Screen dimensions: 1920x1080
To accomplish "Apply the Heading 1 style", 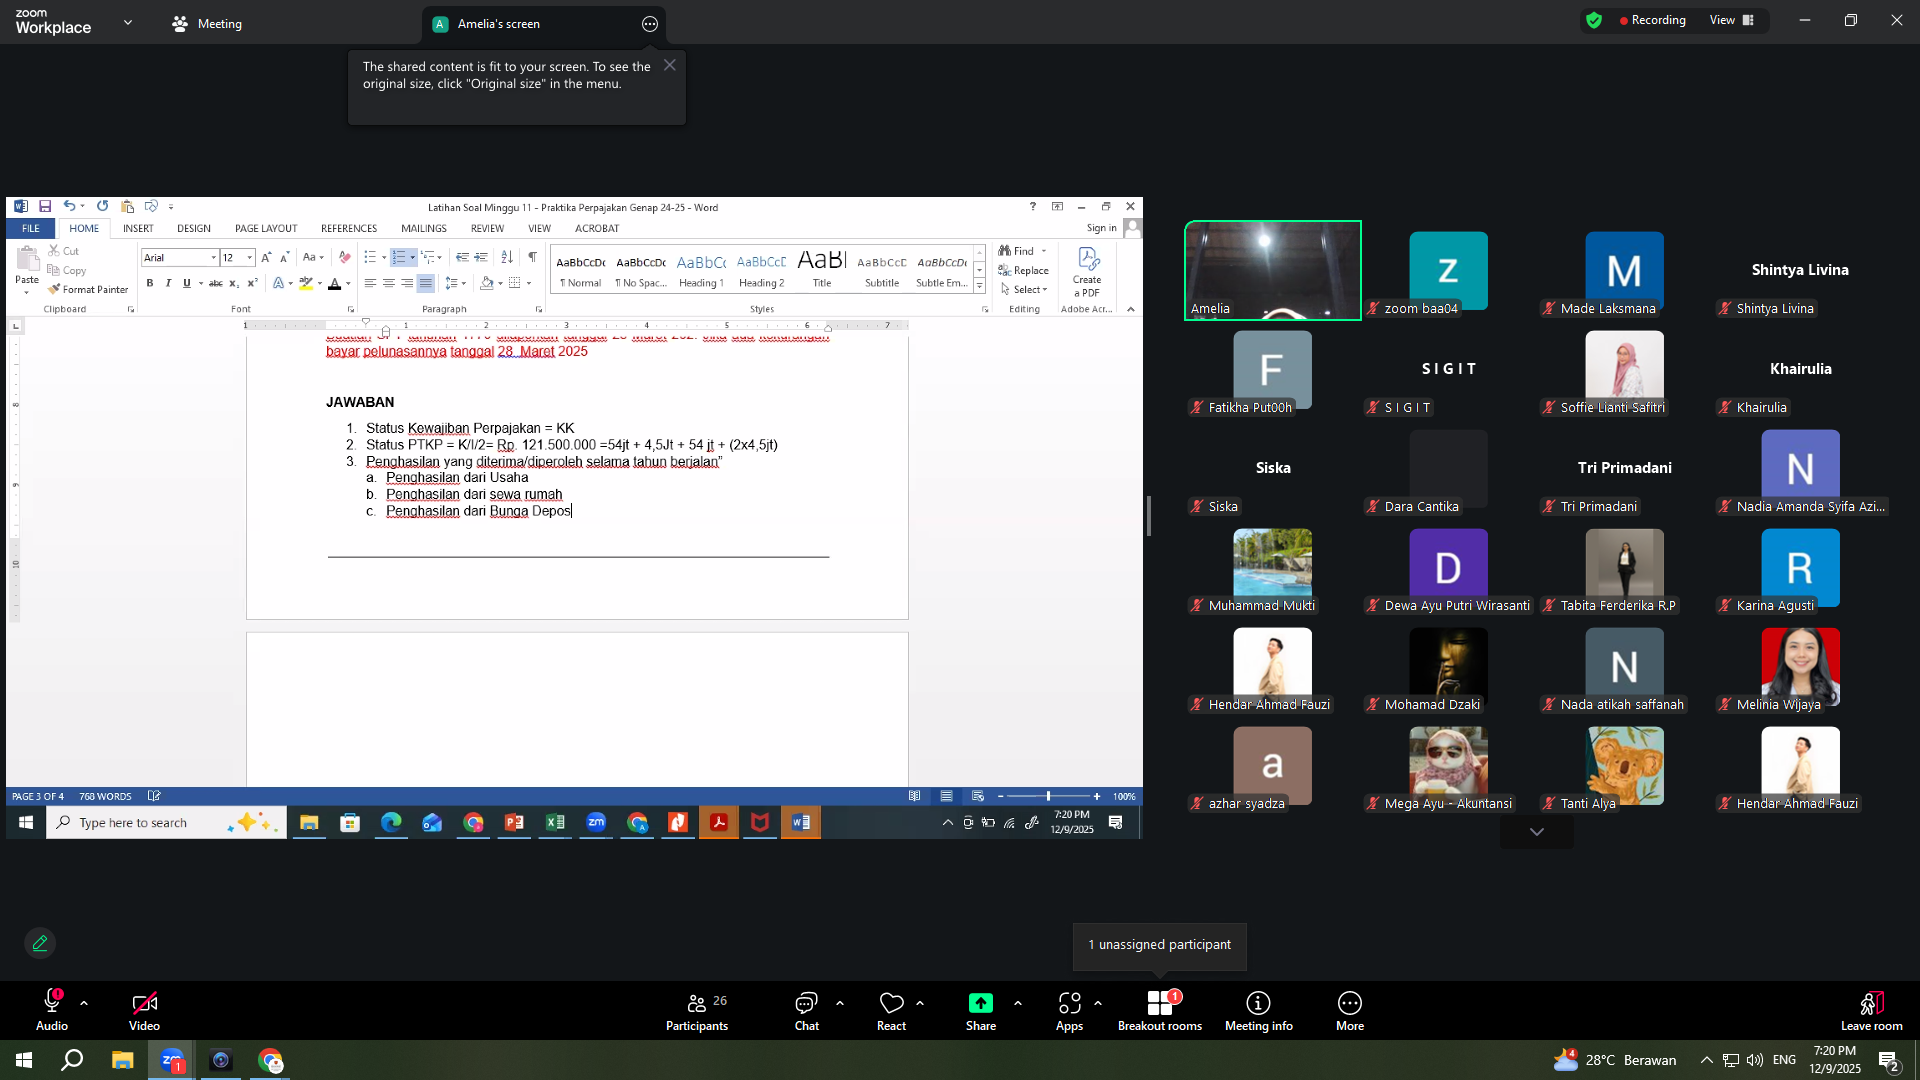I will click(x=701, y=270).
